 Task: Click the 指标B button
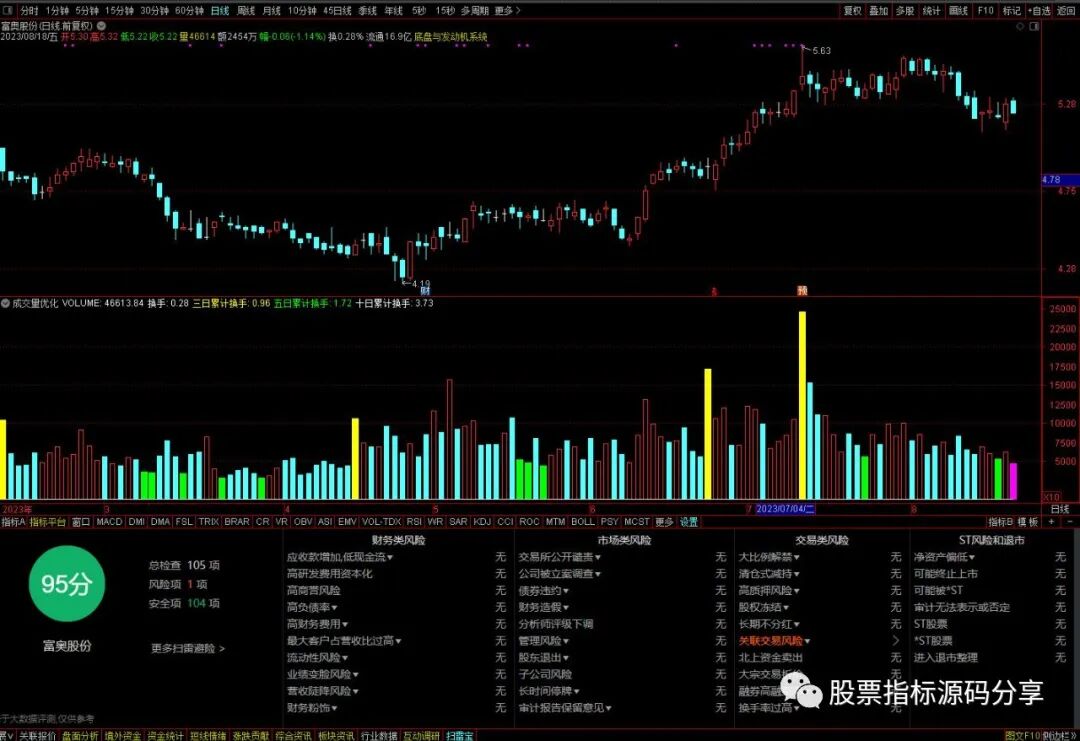(1001, 522)
